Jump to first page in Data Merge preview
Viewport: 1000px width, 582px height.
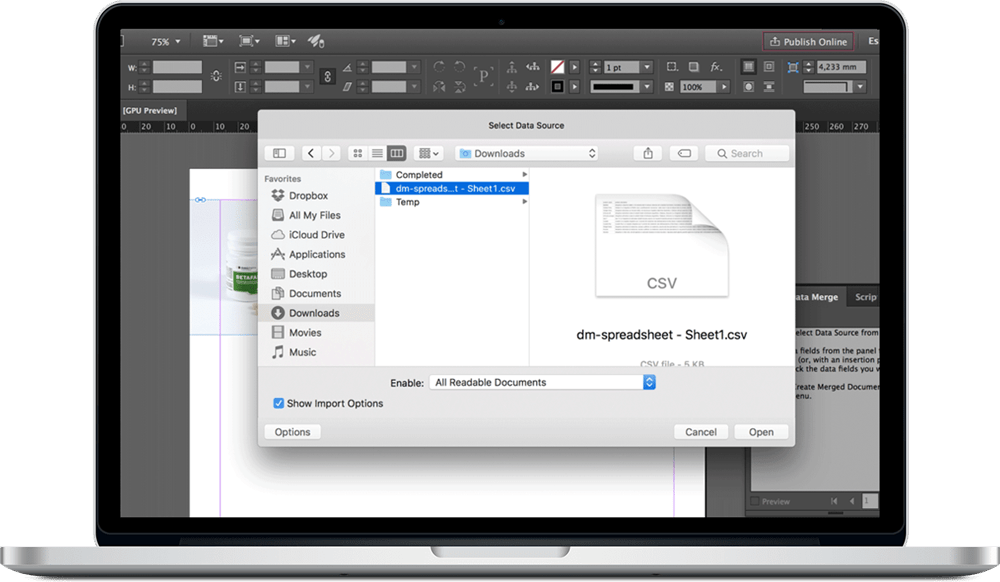coord(834,501)
